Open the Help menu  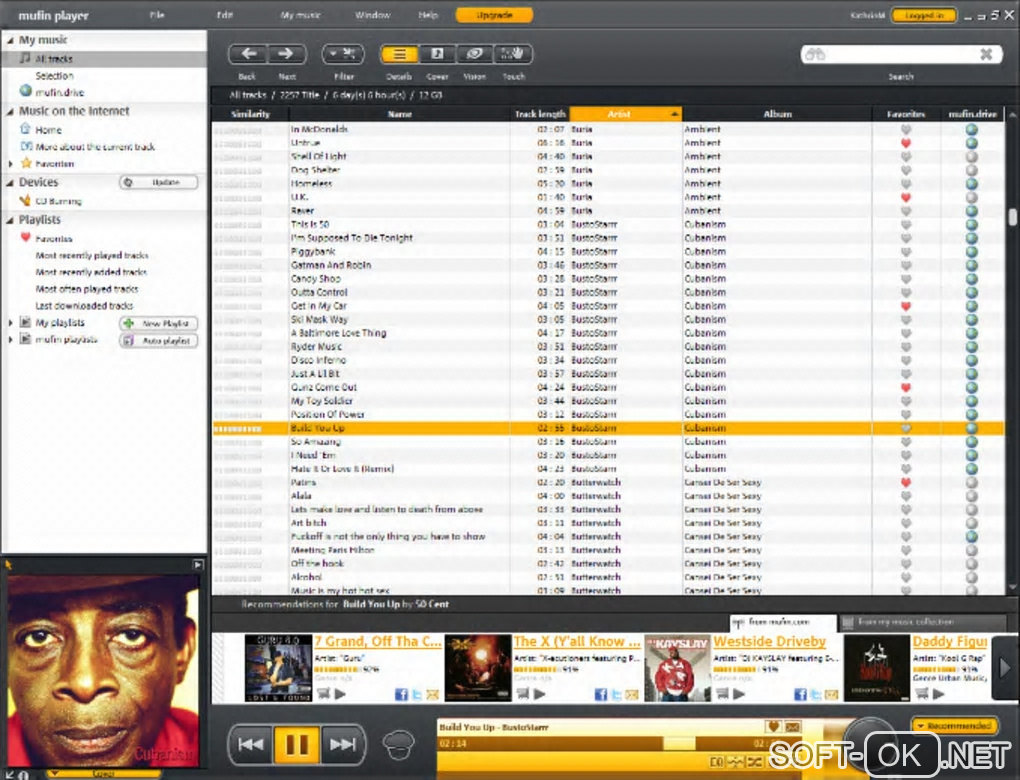pyautogui.click(x=427, y=15)
